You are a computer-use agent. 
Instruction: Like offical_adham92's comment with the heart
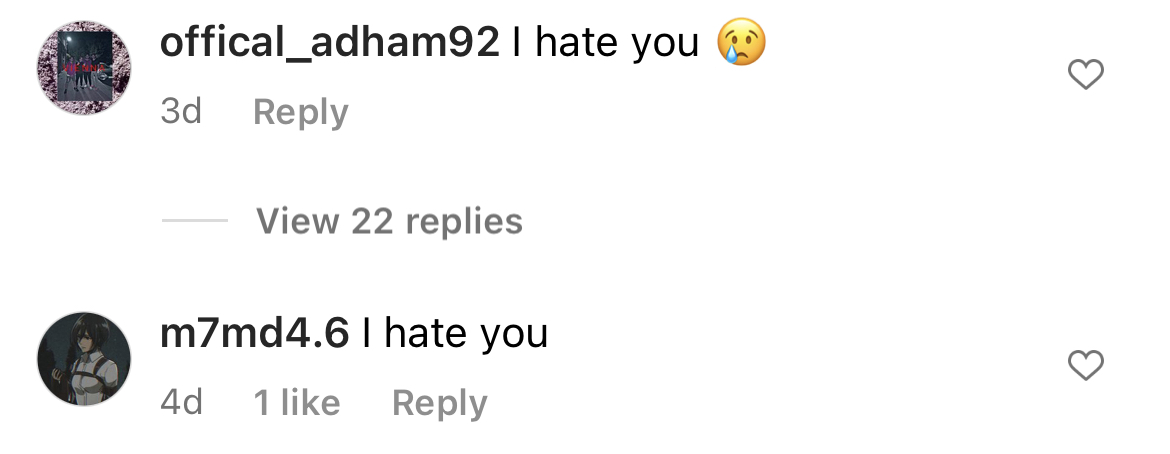click(1086, 75)
